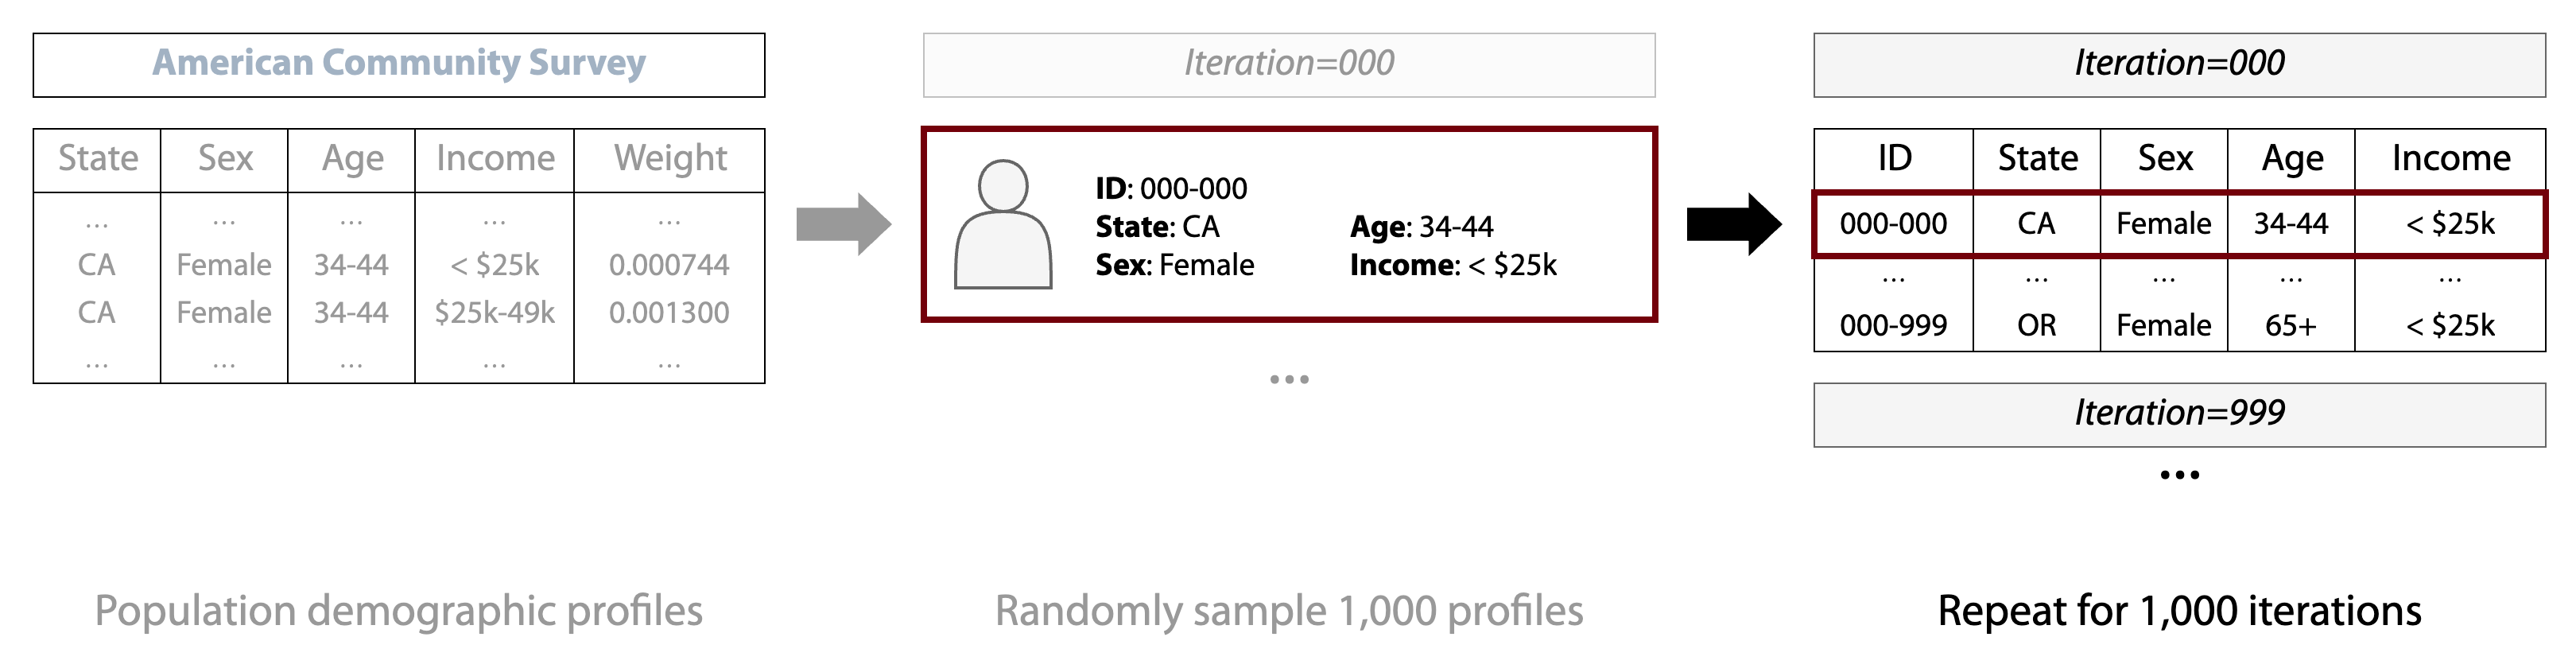Click the 'Population demographic profiles' caption
Screen dimensions: 2576x668
point(398,611)
